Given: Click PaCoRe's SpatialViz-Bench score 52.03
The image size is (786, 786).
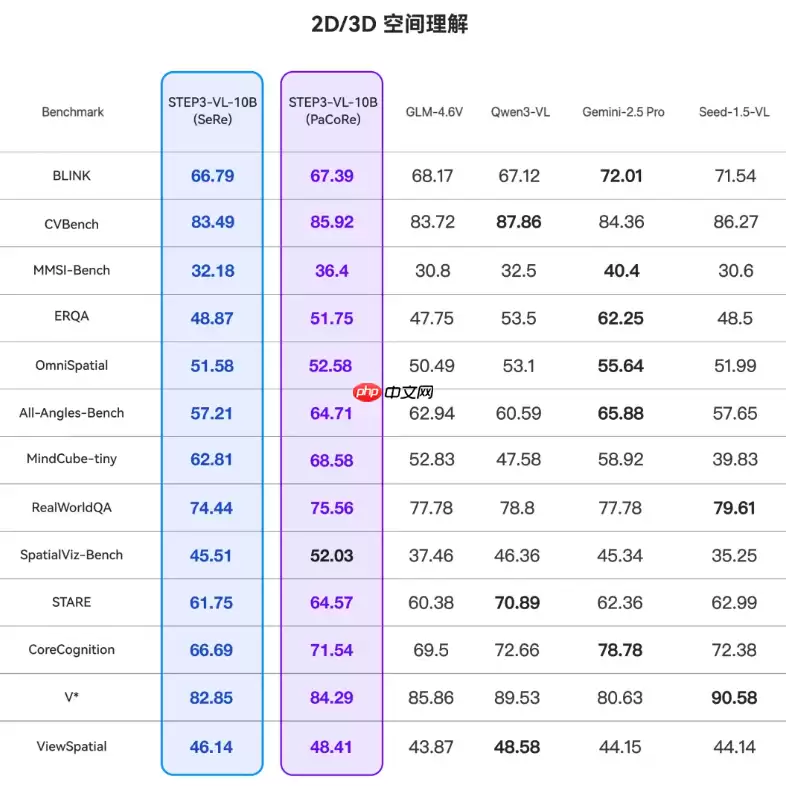Looking at the screenshot, I should [331, 556].
